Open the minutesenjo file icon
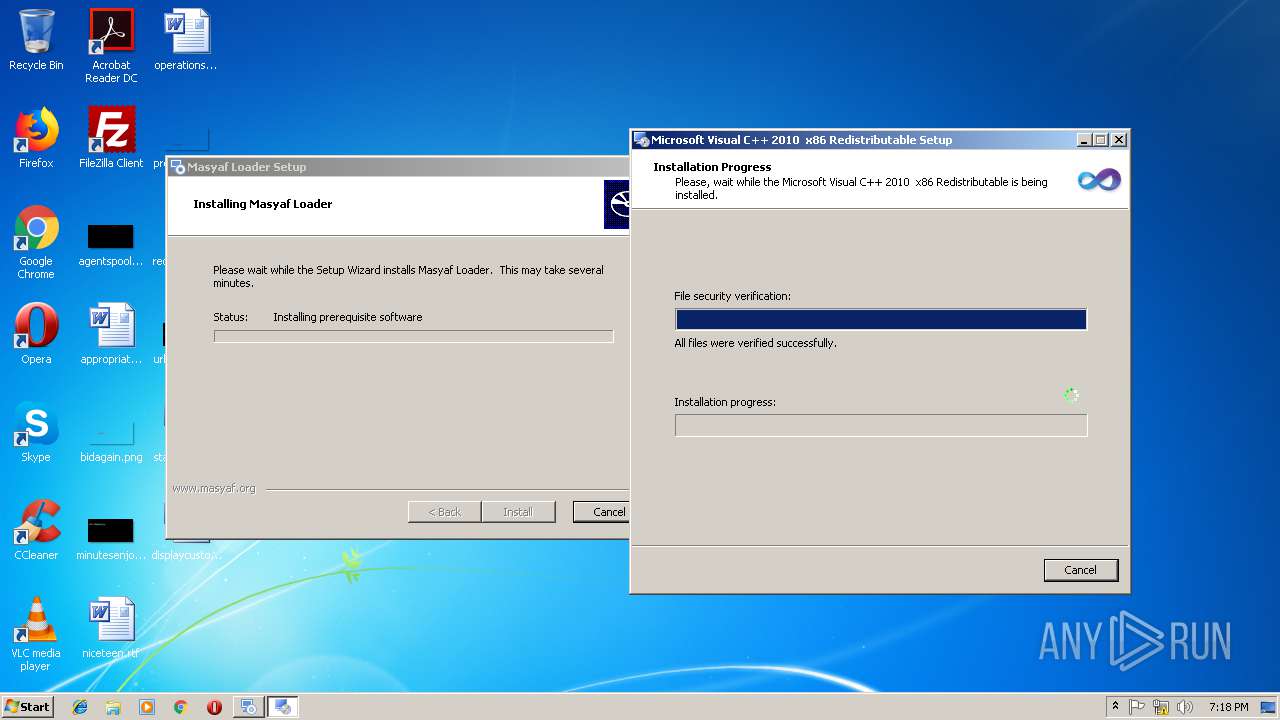The height and width of the screenshot is (720, 1280). point(111,538)
